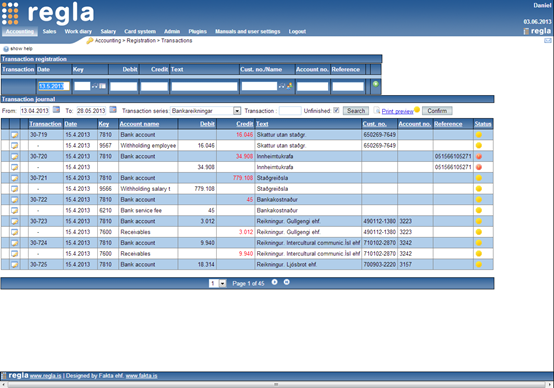
Task: Click the regla logo at top left
Action: tap(48, 13)
